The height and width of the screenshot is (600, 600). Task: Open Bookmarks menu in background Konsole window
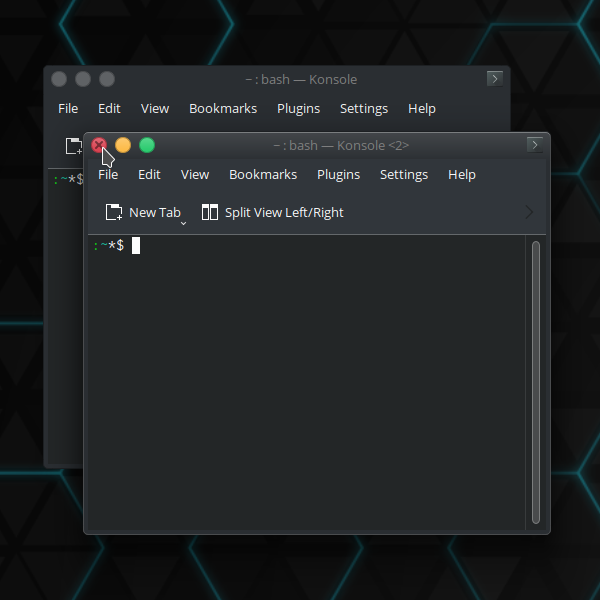223,109
